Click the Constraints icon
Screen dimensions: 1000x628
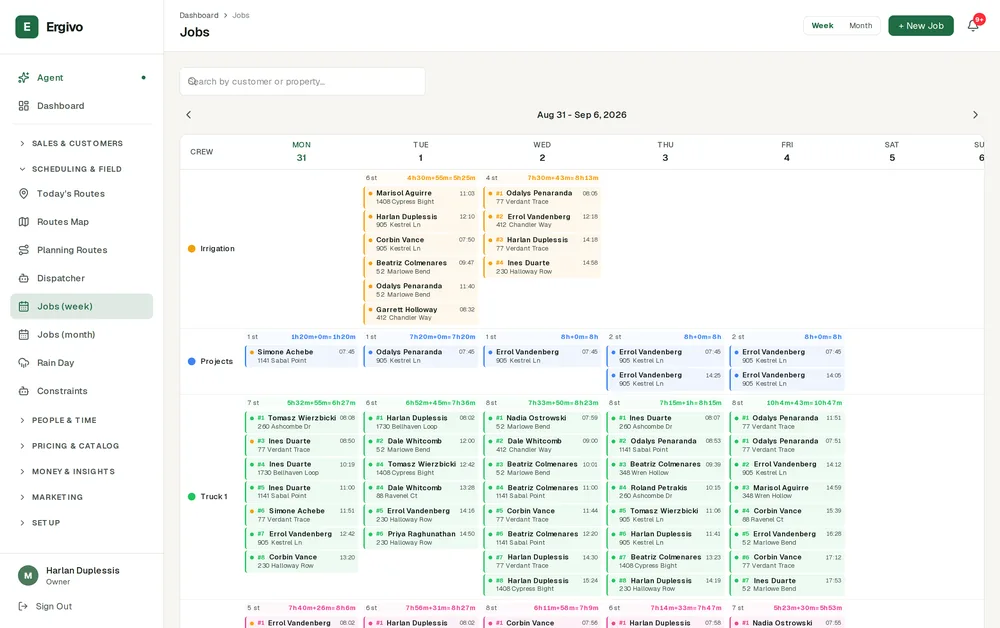point(24,391)
